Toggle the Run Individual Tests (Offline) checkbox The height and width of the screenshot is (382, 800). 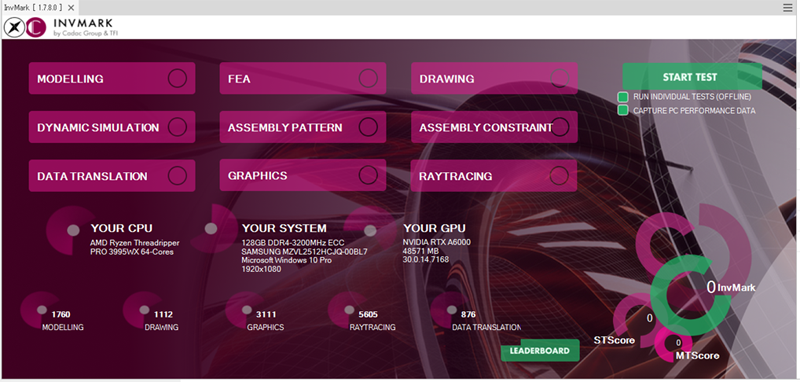tap(623, 97)
